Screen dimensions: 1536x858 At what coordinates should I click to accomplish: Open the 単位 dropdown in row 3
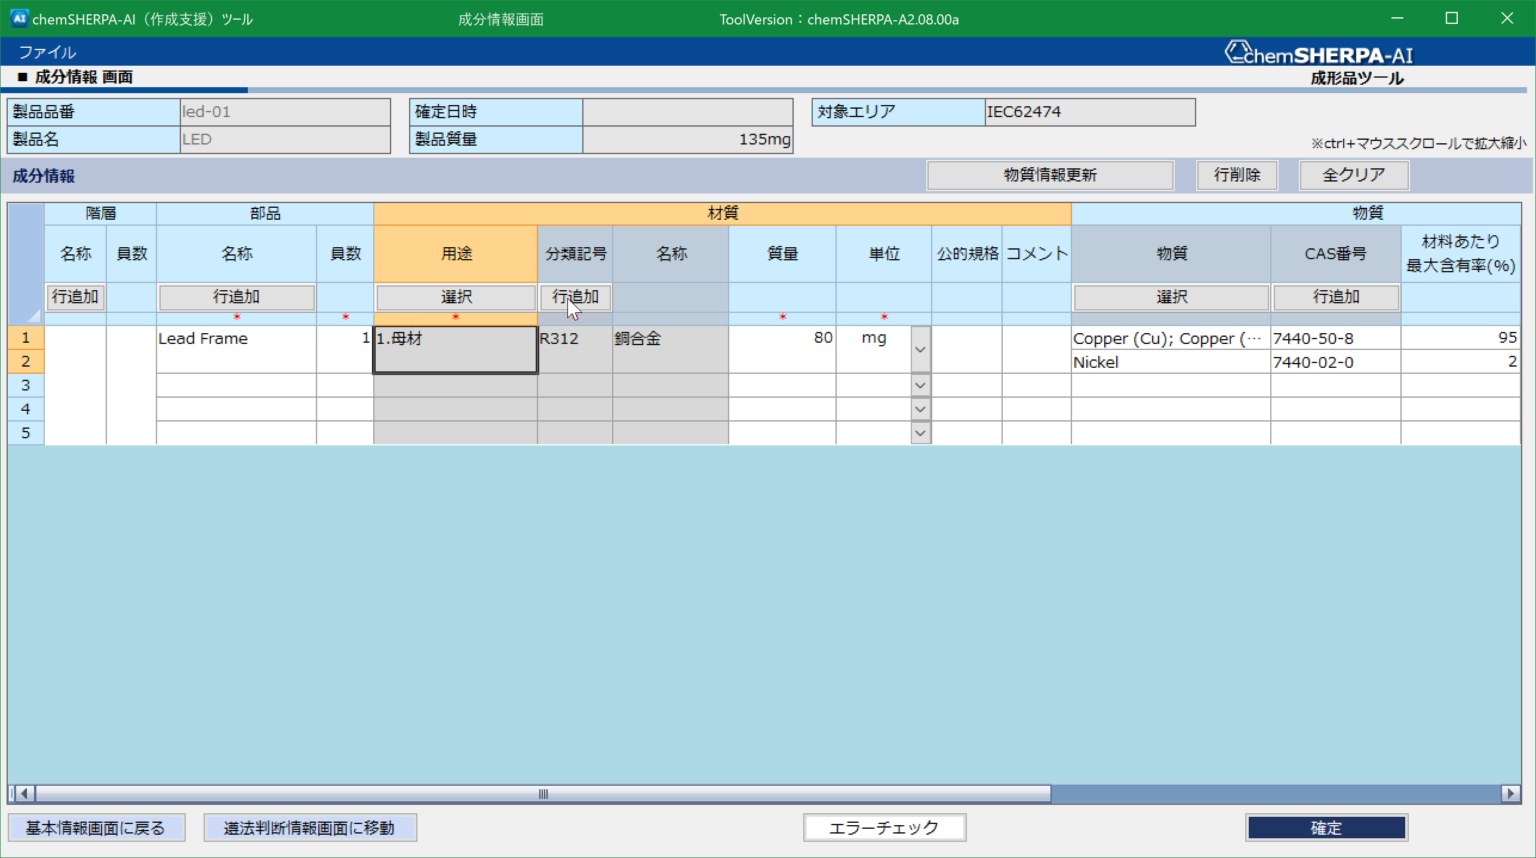[x=920, y=385]
